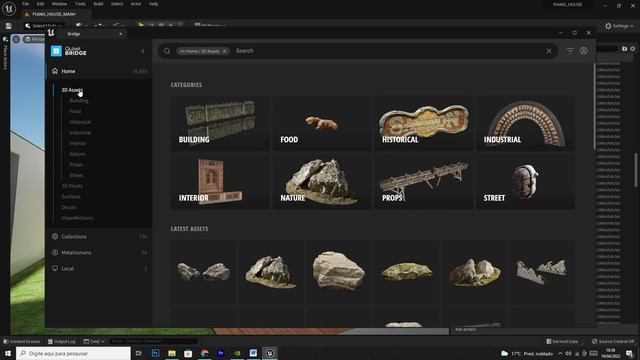Viewport: 640px width, 360px height.
Task: Select 3D Plants in the sidebar
Action: tap(72, 186)
